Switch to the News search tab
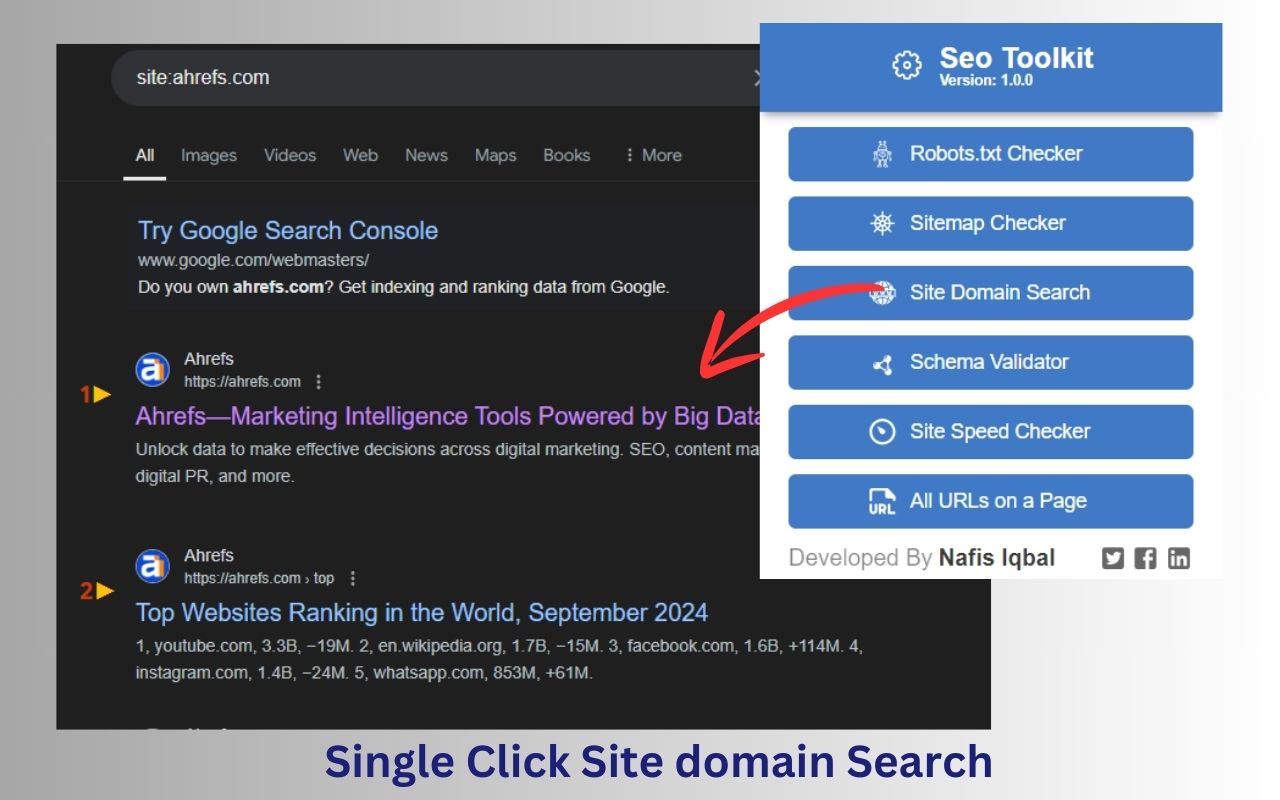 click(x=426, y=155)
